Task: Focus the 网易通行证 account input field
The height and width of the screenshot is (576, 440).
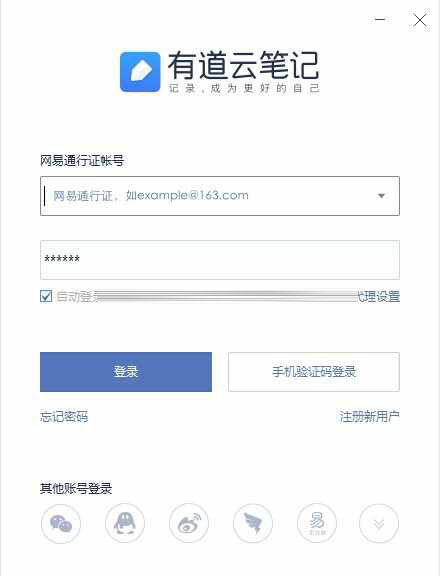Action: 220,196
